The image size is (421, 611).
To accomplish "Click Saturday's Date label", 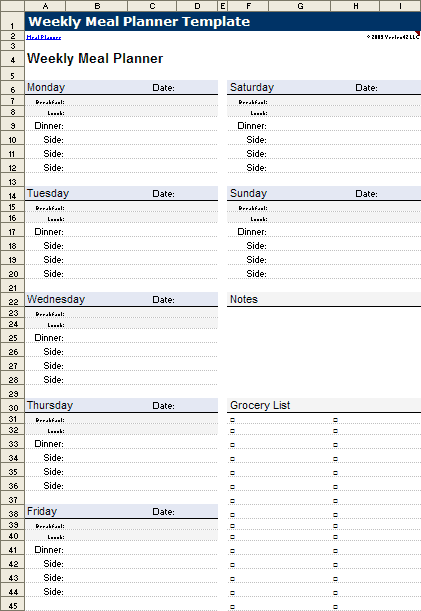I will tap(366, 88).
